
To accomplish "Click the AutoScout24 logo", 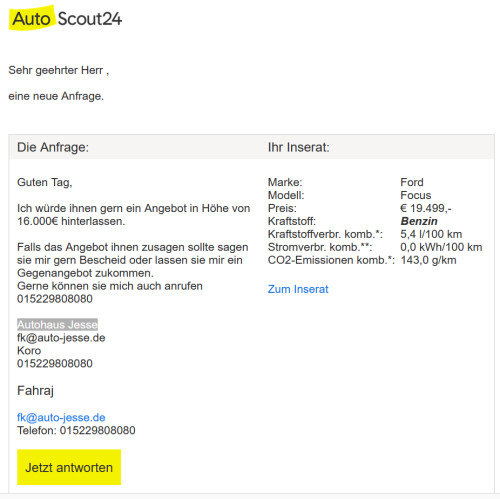I will click(65, 18).
